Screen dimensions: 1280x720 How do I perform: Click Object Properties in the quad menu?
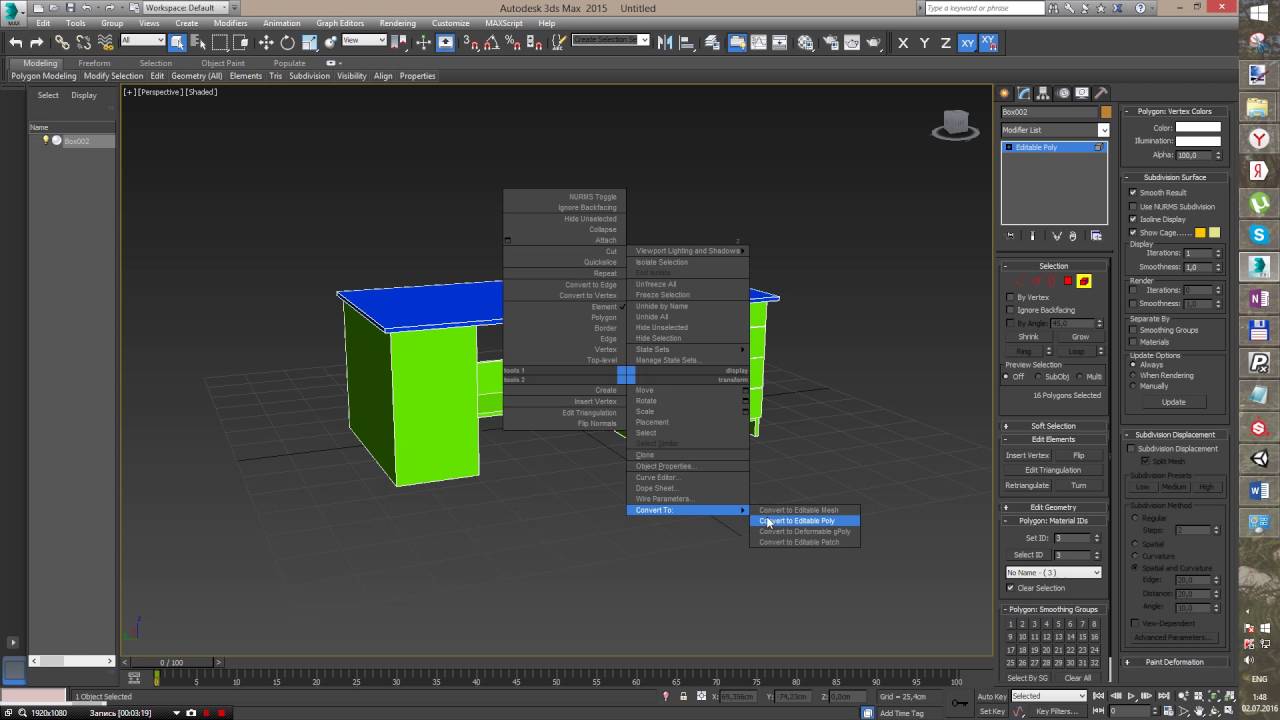point(664,466)
